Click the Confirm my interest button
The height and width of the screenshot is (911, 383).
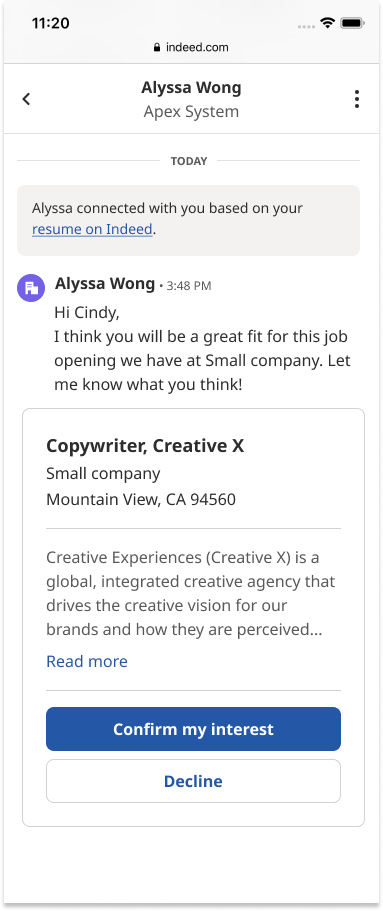click(194, 729)
